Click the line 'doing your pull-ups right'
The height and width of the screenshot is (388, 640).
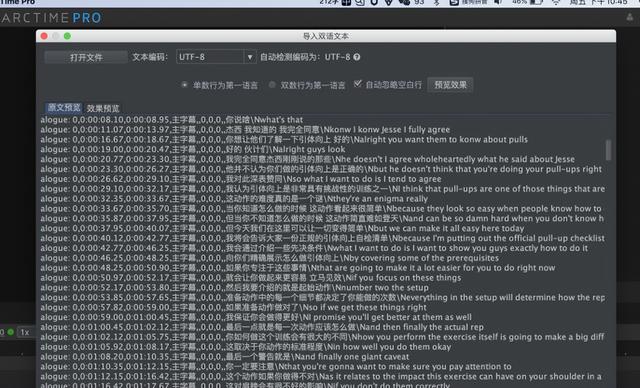pos(321,169)
